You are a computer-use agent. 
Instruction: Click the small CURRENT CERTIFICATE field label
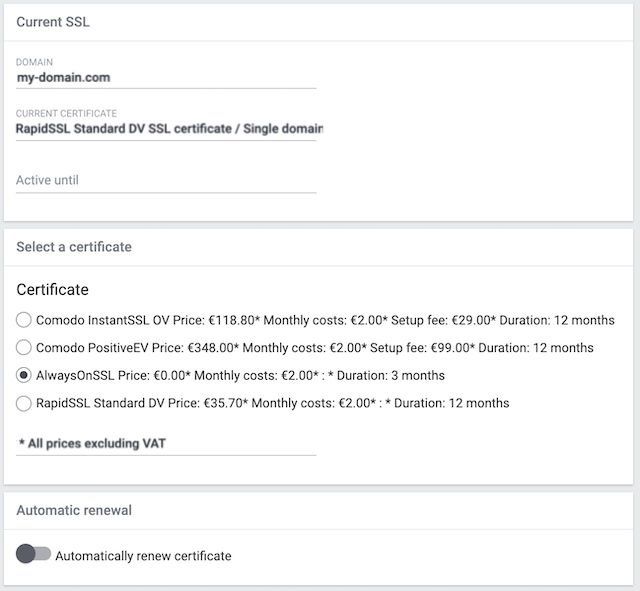[66, 114]
